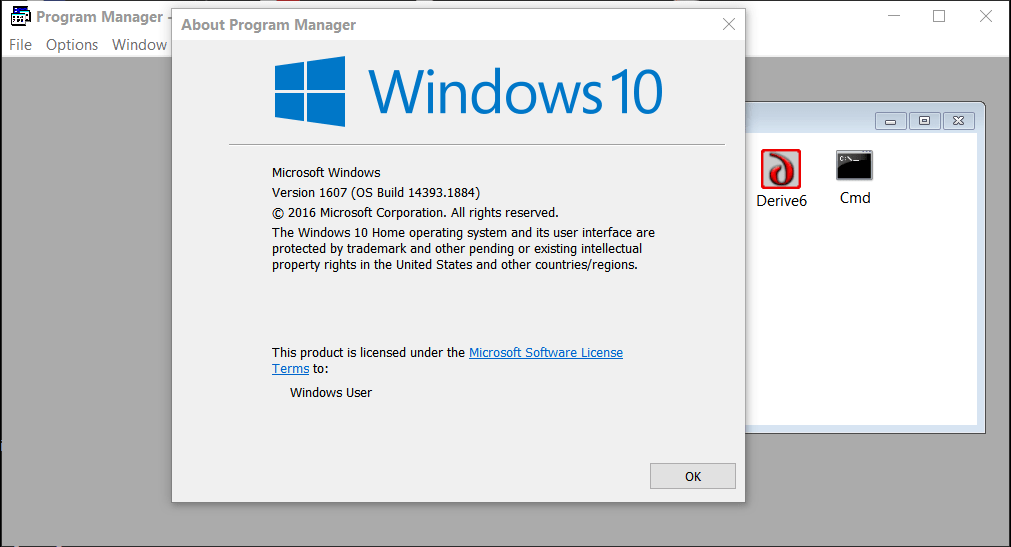This screenshot has width=1011, height=547.
Task: Maximize the Program Manager main window
Action: click(x=939, y=16)
